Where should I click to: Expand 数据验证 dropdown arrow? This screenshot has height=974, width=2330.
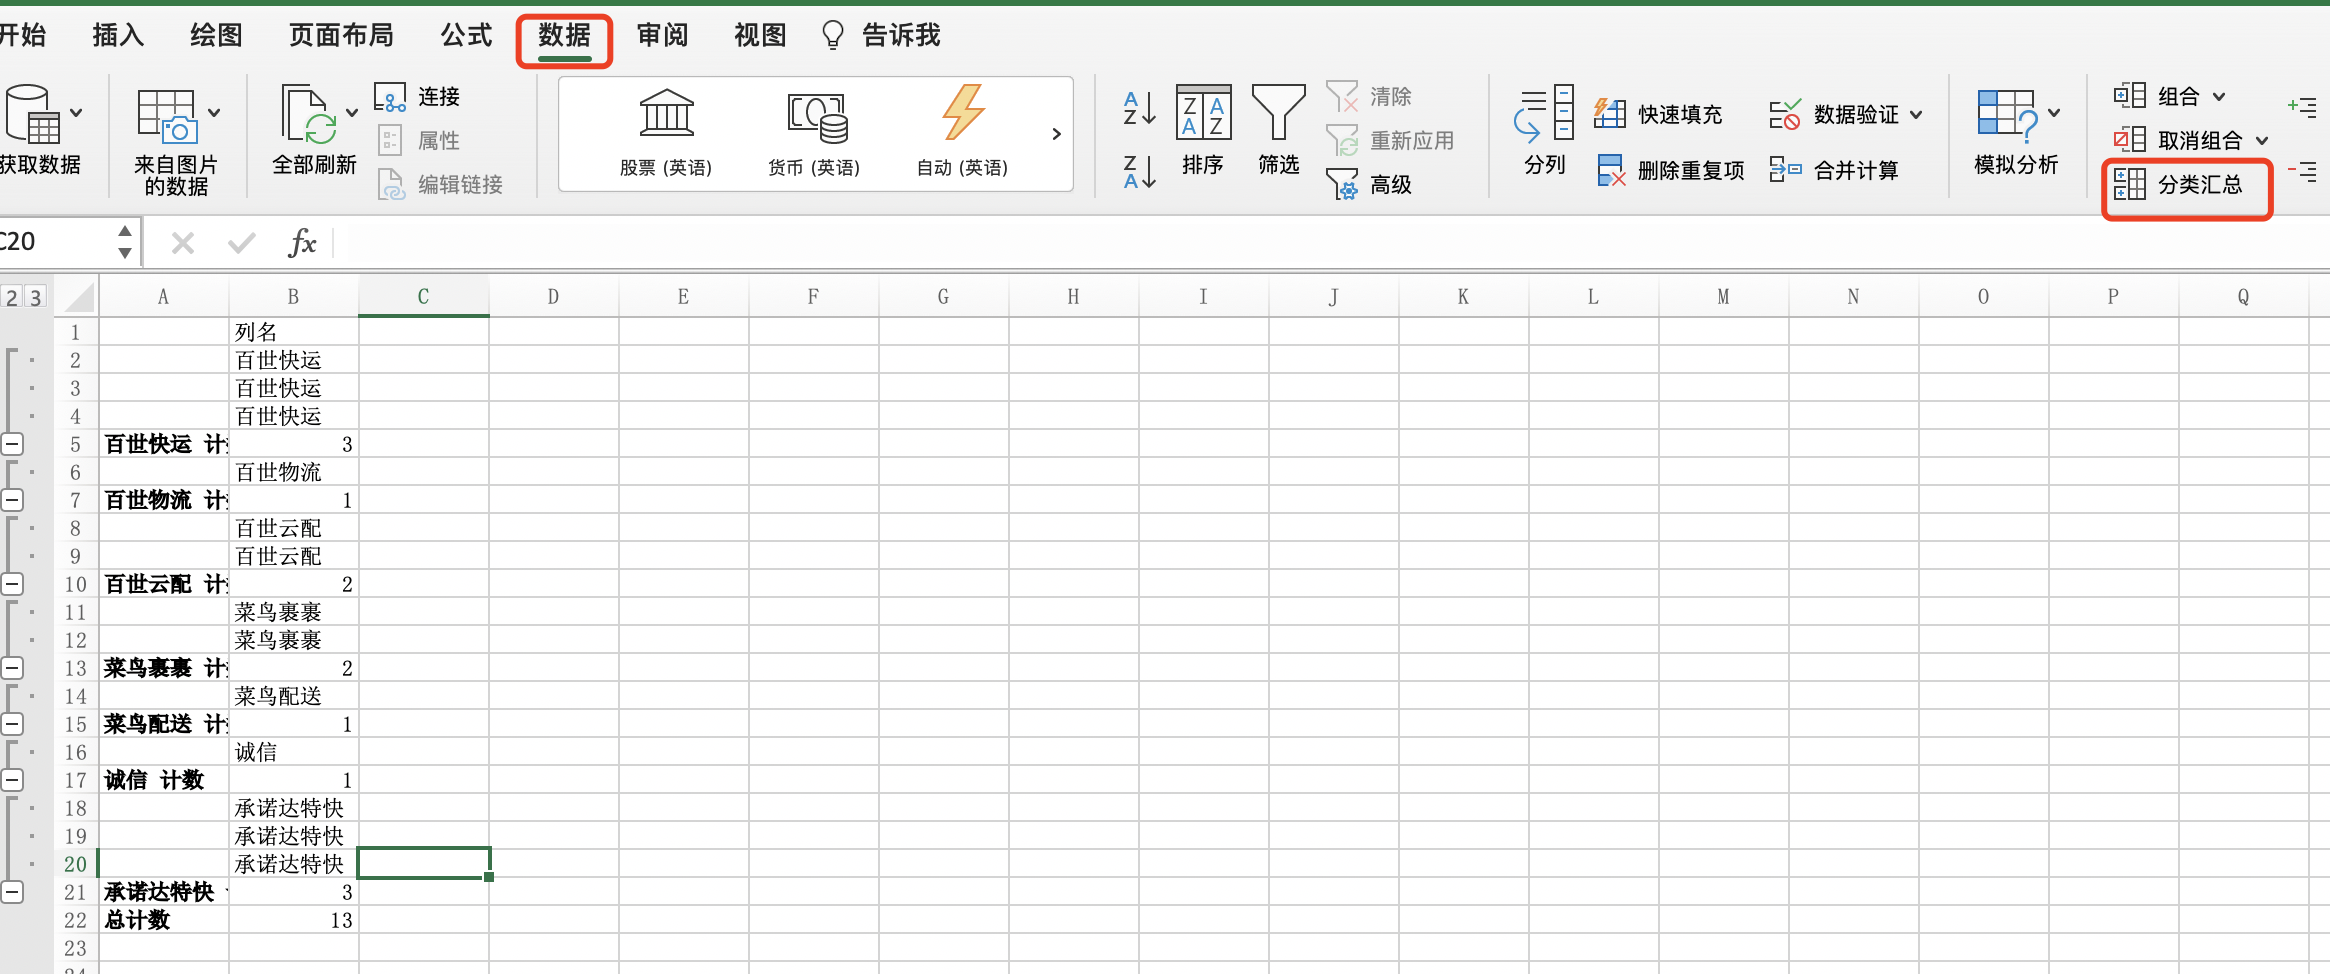coord(1916,115)
